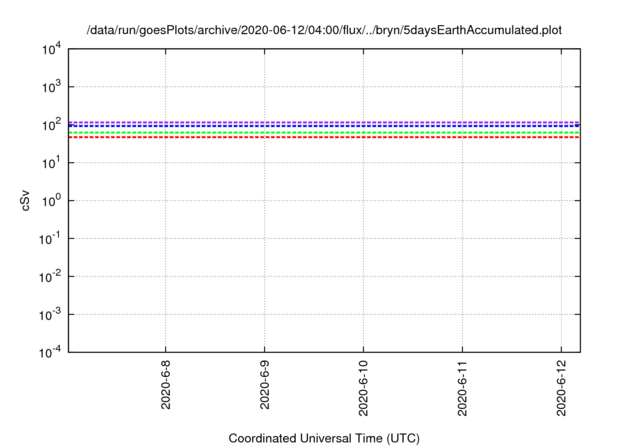640x448 pixels.
Task: Click the blue dashed threshold line
Action: pyautogui.click(x=324, y=126)
